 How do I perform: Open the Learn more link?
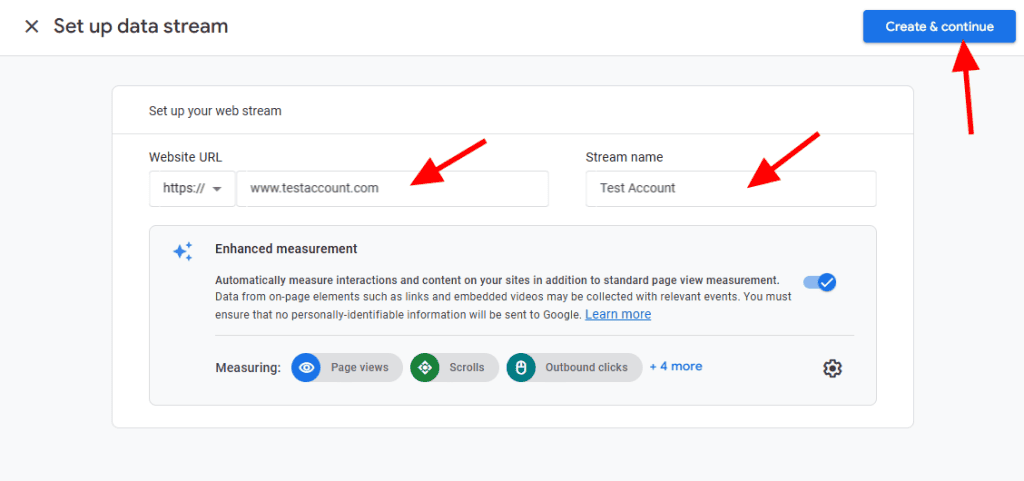[x=618, y=314]
